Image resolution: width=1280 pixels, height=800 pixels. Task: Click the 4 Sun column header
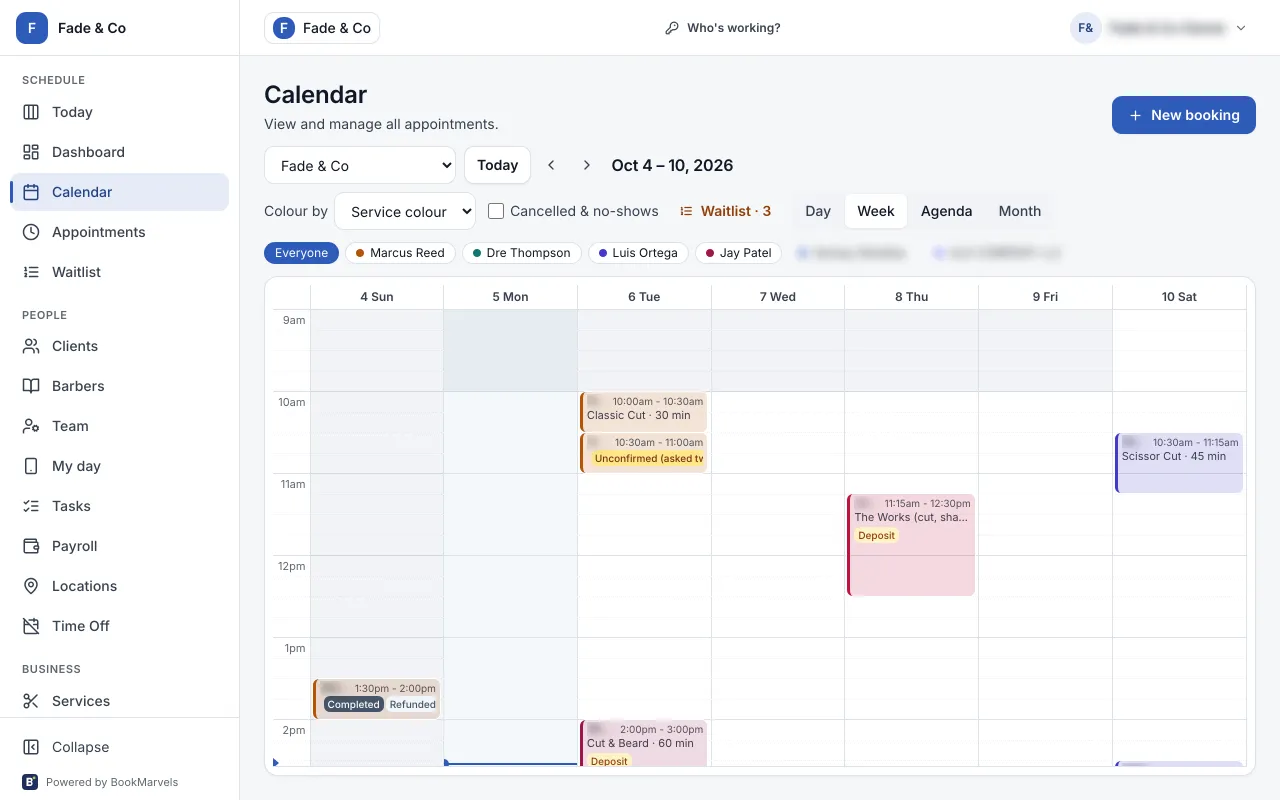click(x=377, y=297)
